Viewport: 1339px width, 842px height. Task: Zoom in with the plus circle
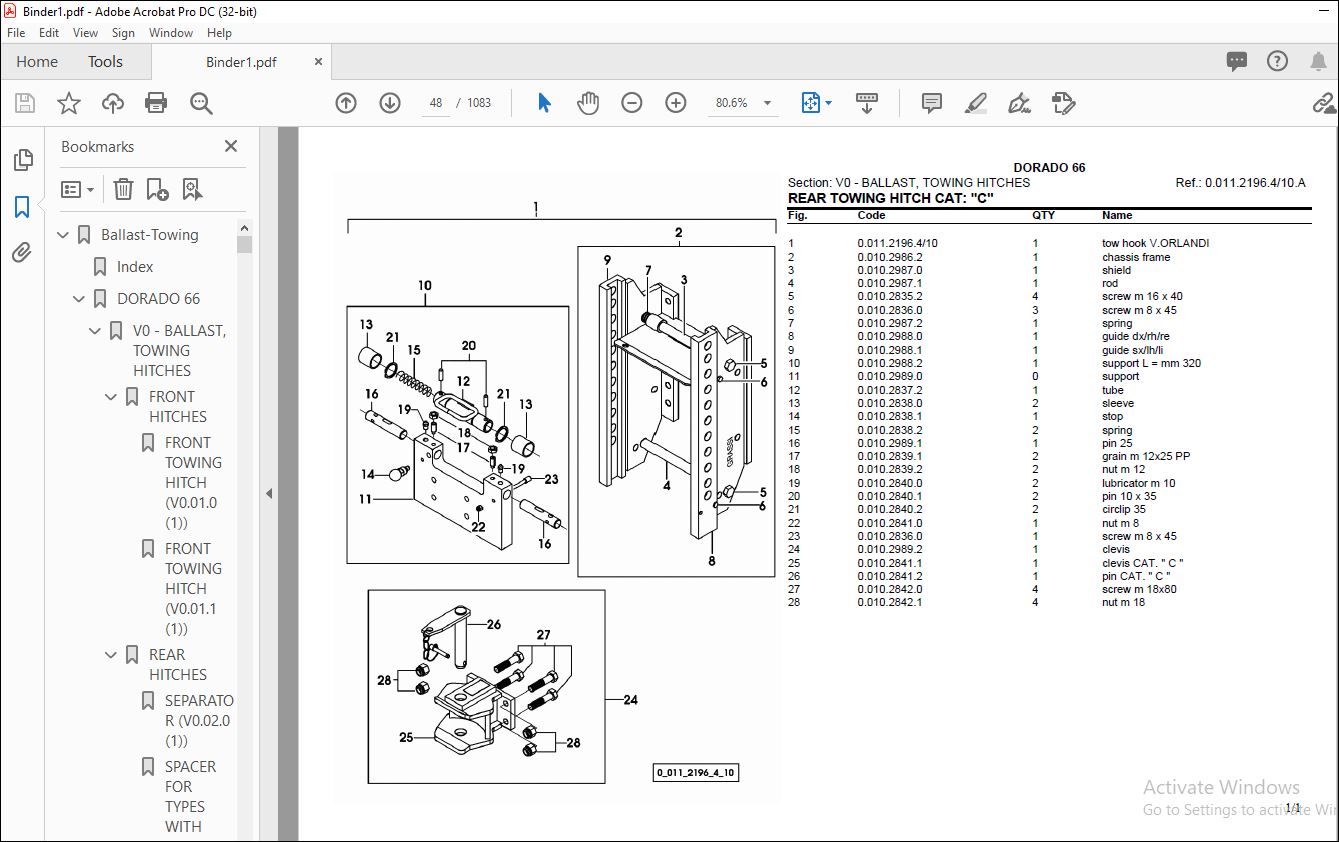[676, 103]
